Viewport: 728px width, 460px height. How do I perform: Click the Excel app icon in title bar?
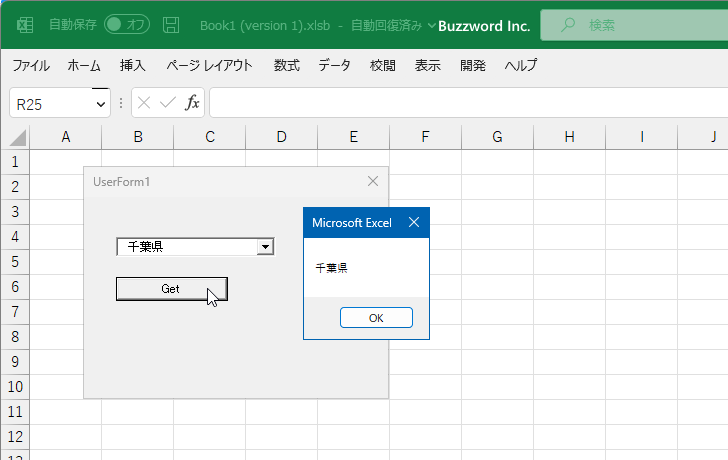coord(25,25)
